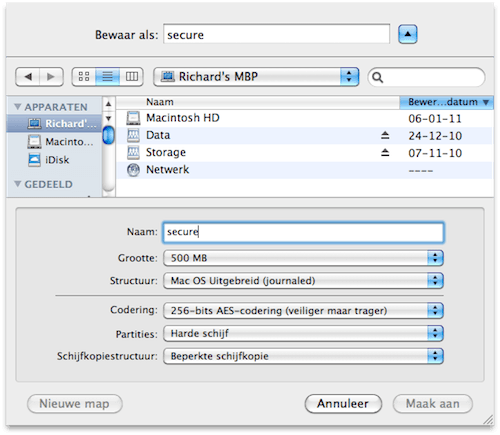
Task: Switch to icon view mode
Action: pyautogui.click(x=84, y=77)
